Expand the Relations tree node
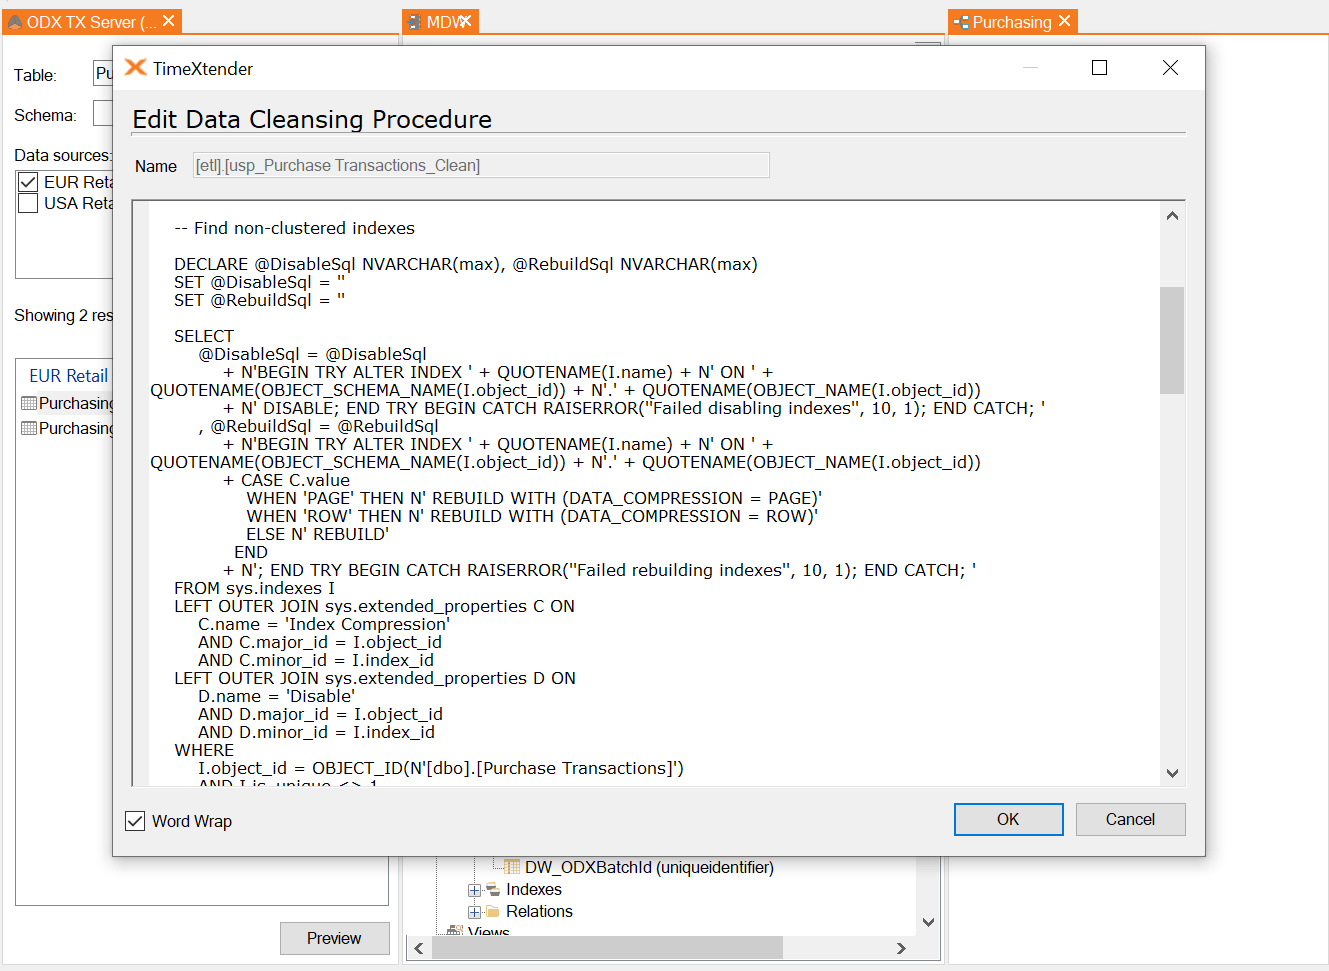 coord(474,911)
